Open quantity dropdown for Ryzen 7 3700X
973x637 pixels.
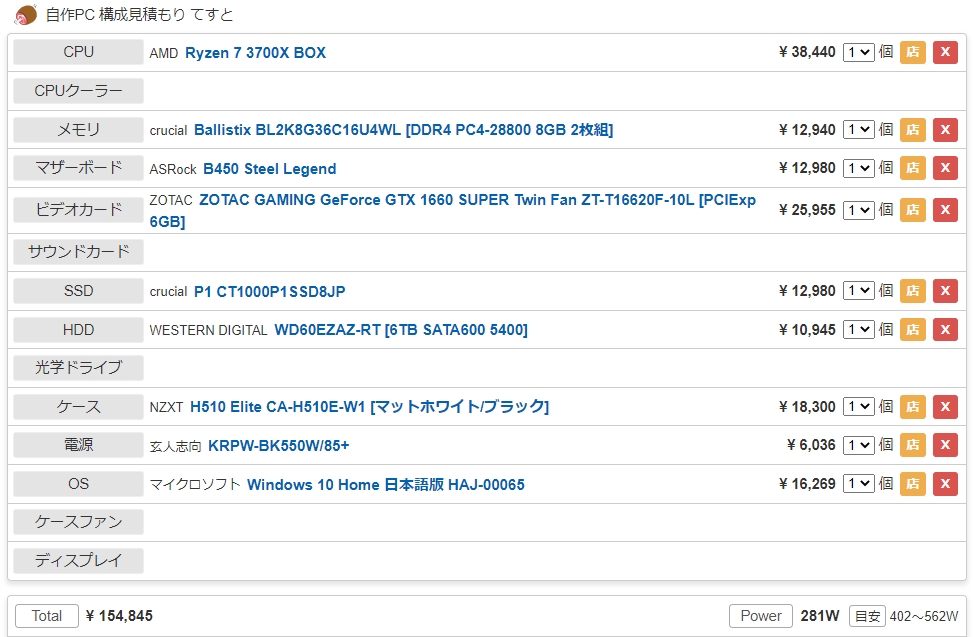click(858, 52)
